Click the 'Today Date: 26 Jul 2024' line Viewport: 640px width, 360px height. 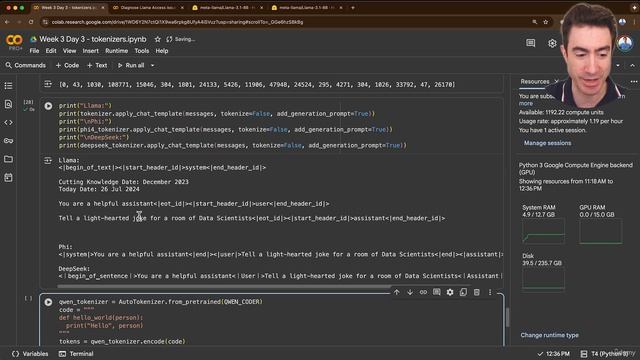99,189
